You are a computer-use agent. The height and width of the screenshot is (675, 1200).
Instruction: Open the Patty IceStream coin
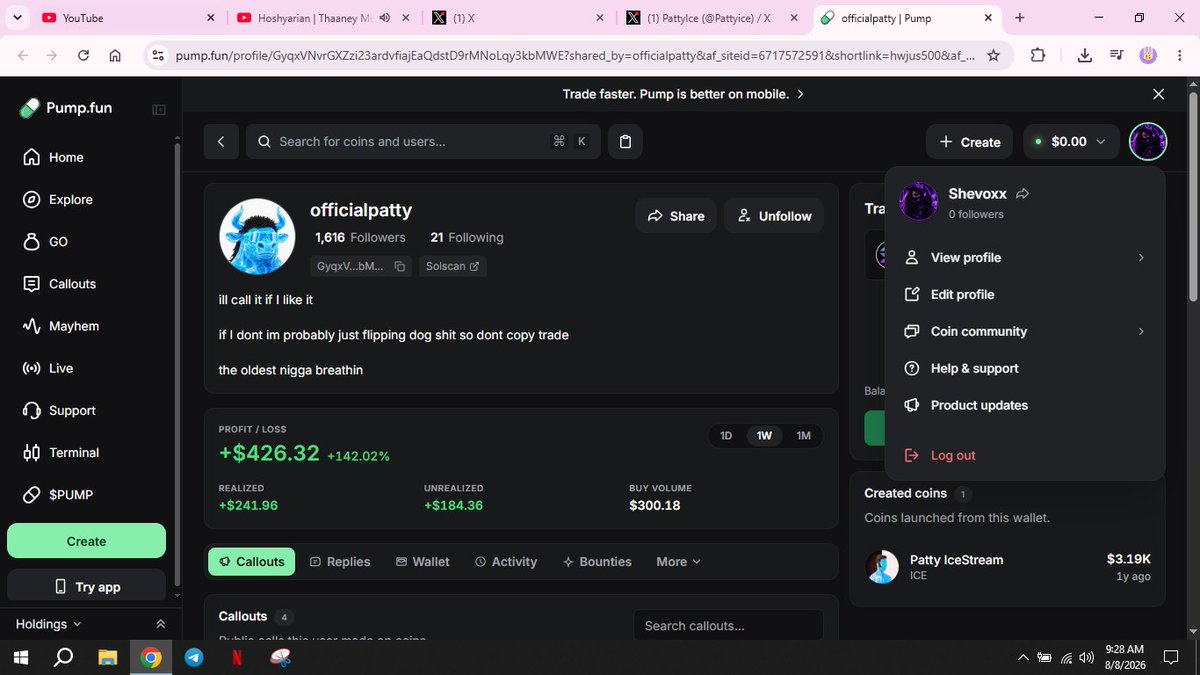click(x=1007, y=567)
